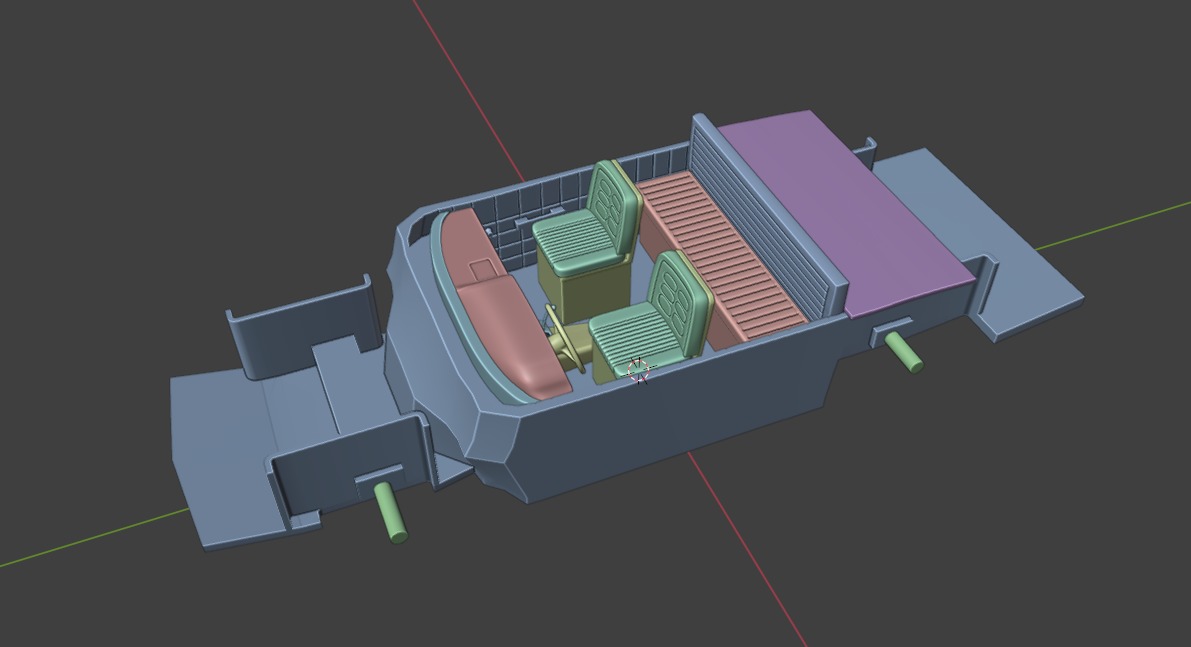Select the green axle cylinder under purple panel

pyautogui.click(x=904, y=353)
